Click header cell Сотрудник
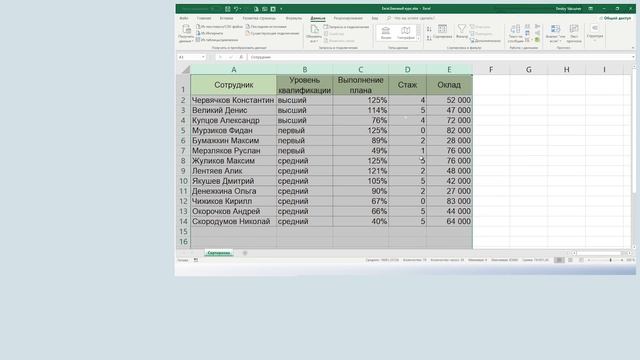Viewport: 640px width, 360px height. [x=233, y=85]
